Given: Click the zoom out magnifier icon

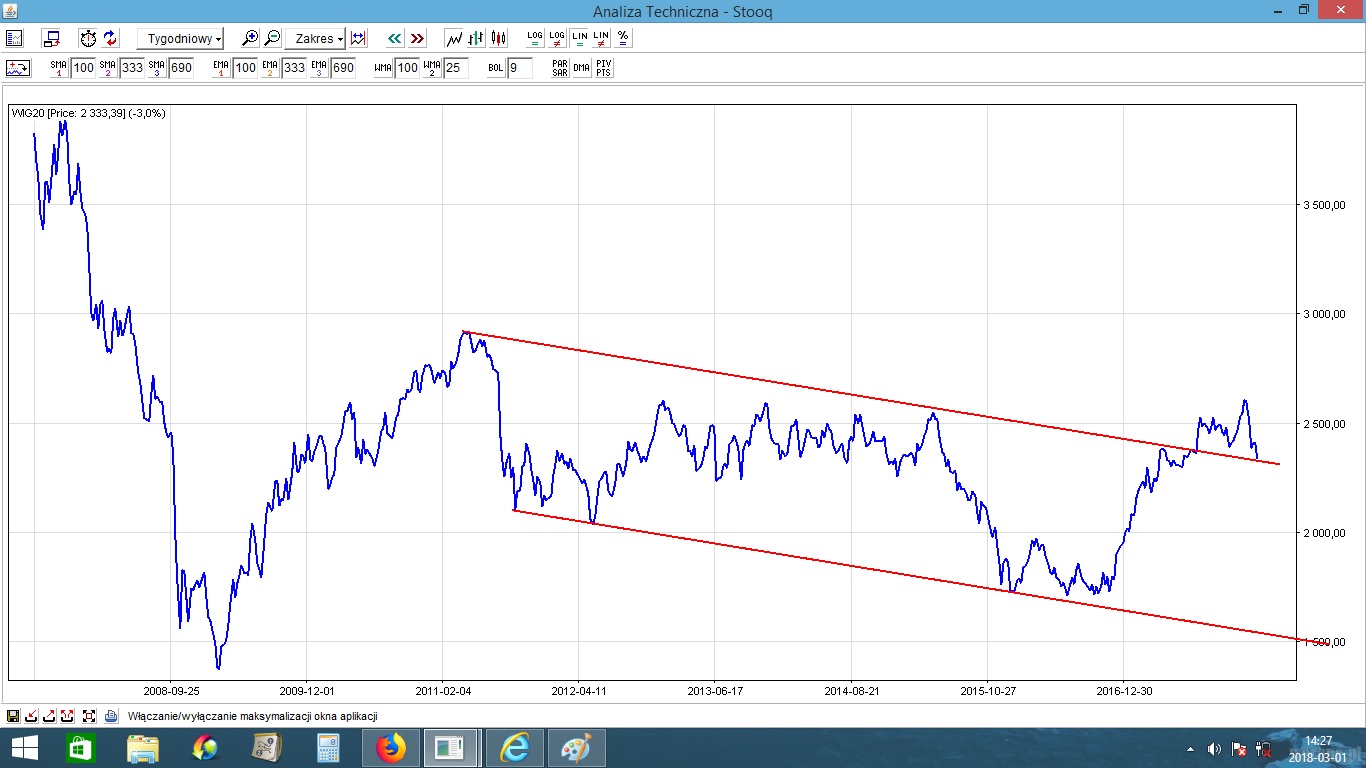Looking at the screenshot, I should point(272,39).
